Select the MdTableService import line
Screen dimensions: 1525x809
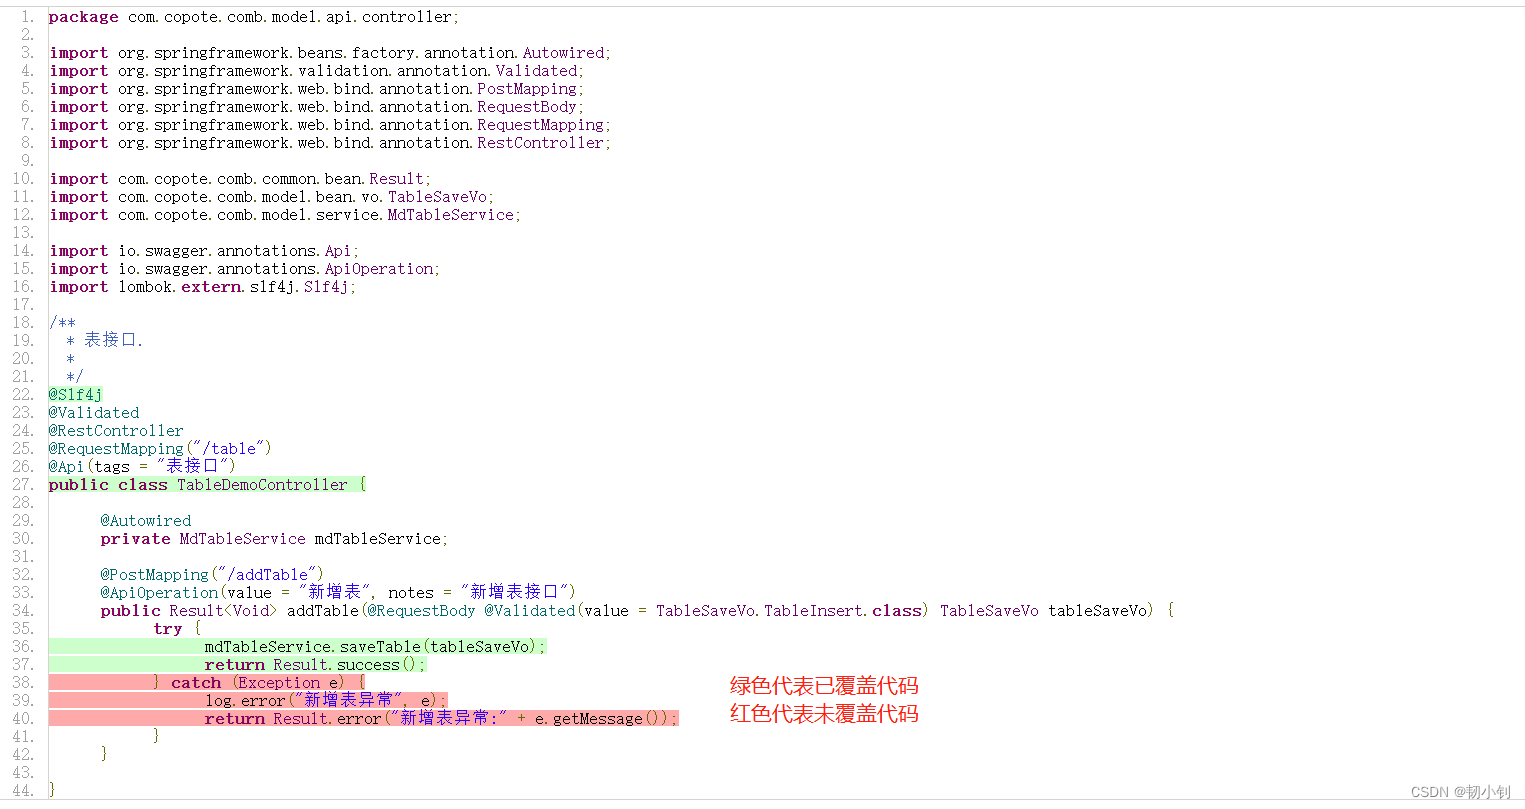click(285, 215)
